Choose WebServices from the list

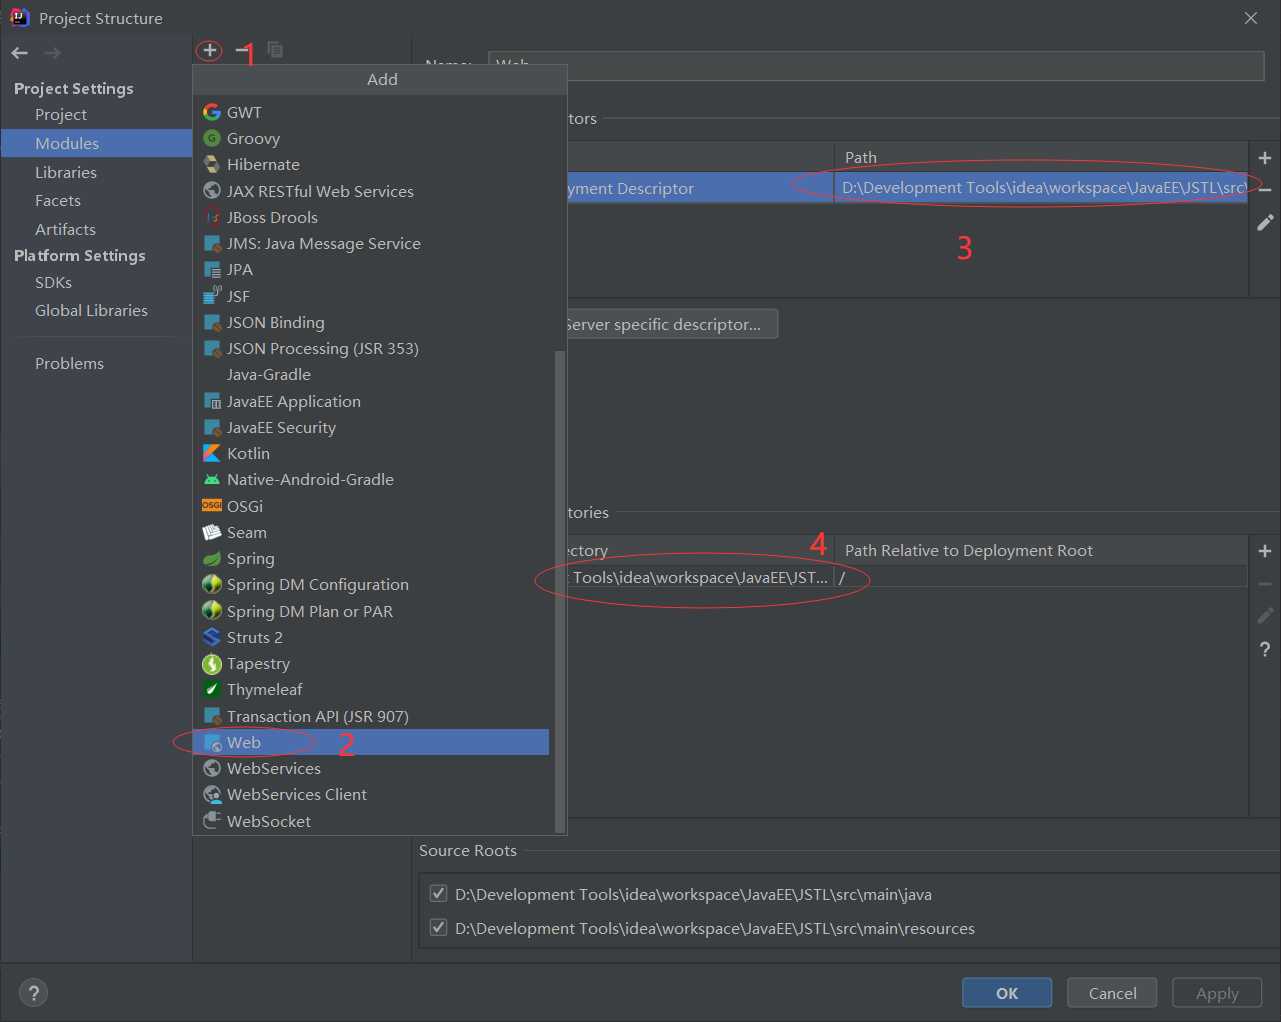pyautogui.click(x=371, y=768)
